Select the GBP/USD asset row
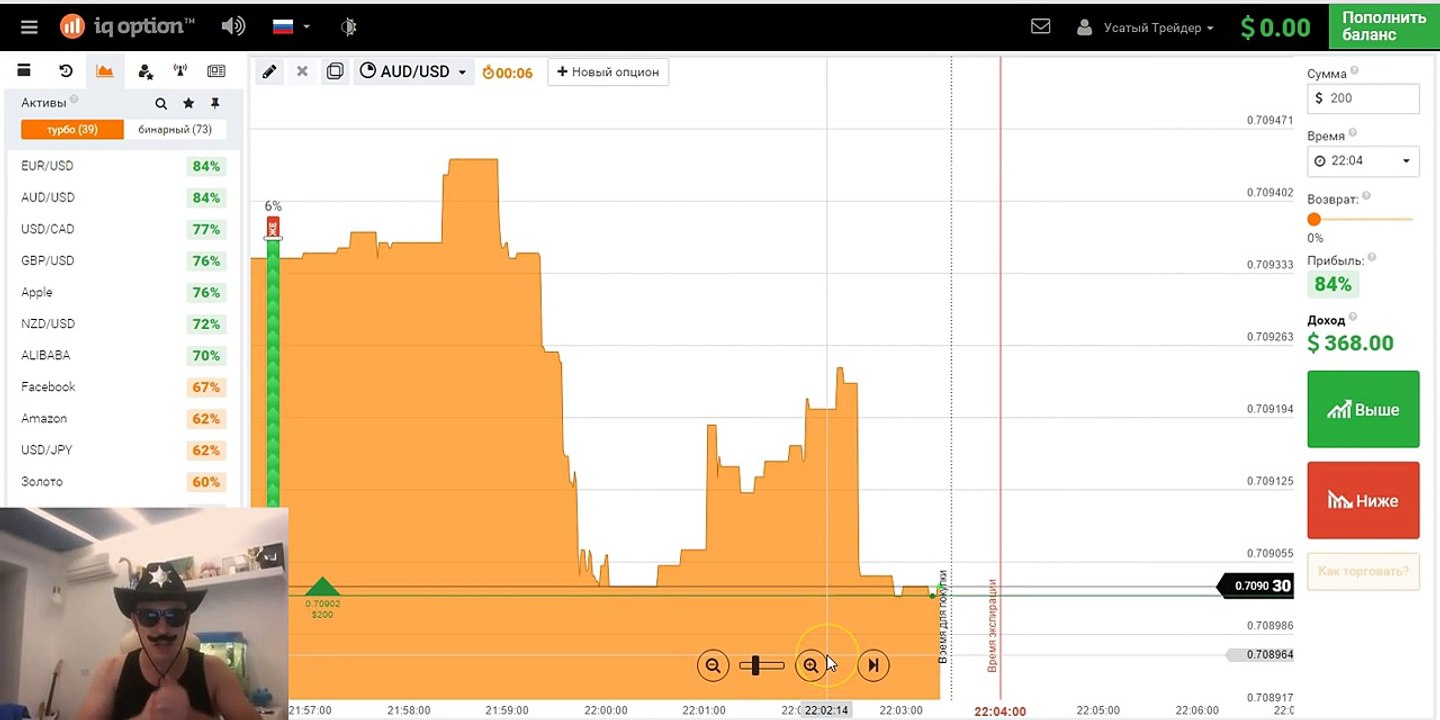This screenshot has width=1440, height=720. click(x=124, y=261)
